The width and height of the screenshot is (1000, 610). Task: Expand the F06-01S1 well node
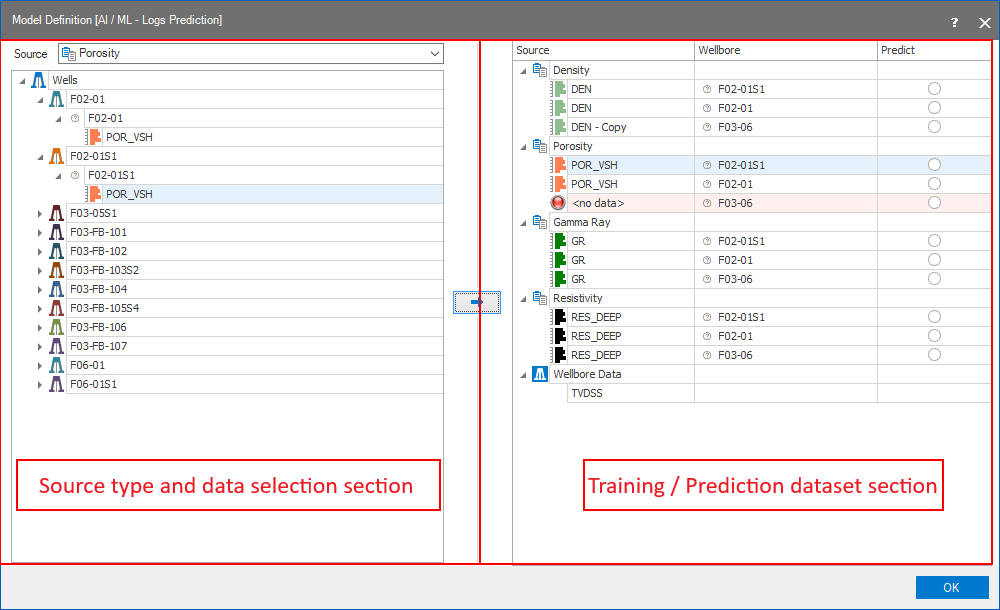pyautogui.click(x=40, y=384)
